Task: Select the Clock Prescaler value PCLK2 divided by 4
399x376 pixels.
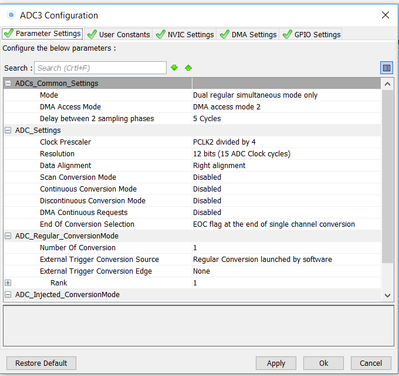Action: point(224,142)
